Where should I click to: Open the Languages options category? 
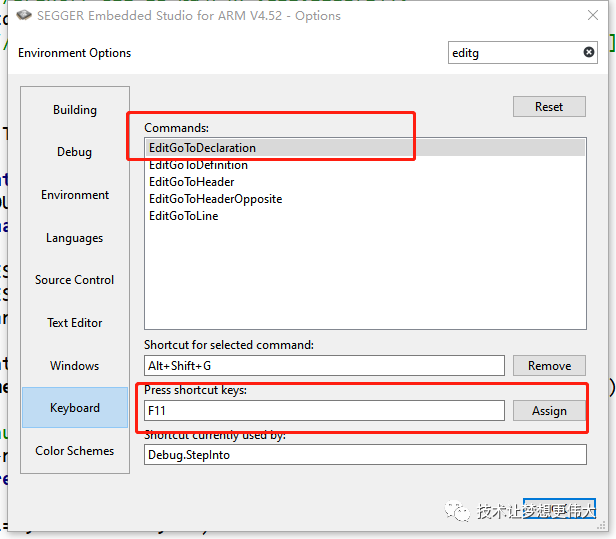click(75, 238)
